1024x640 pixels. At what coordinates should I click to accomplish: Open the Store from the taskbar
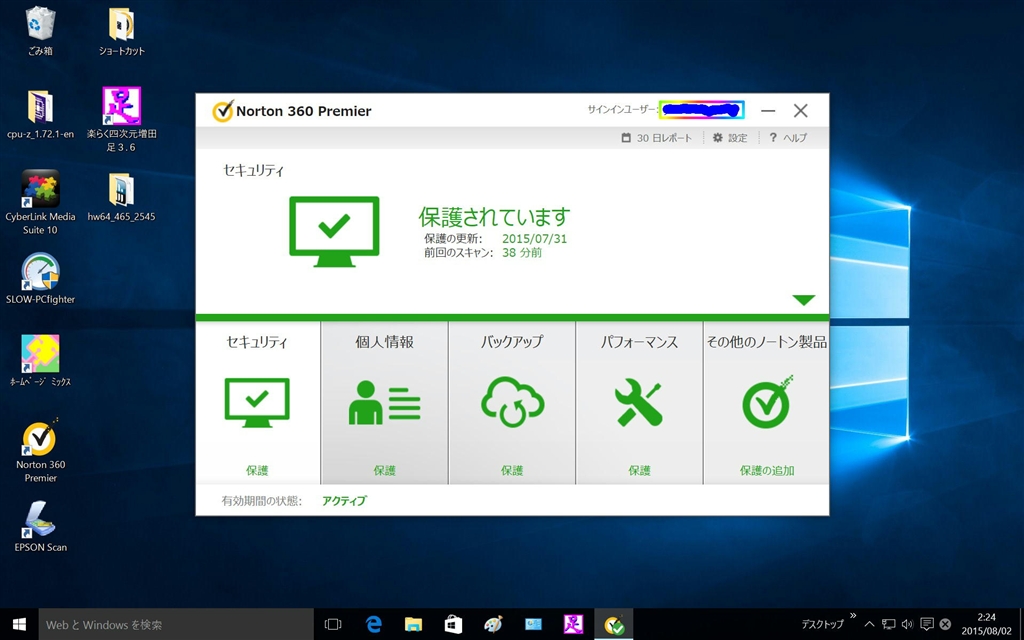(453, 624)
